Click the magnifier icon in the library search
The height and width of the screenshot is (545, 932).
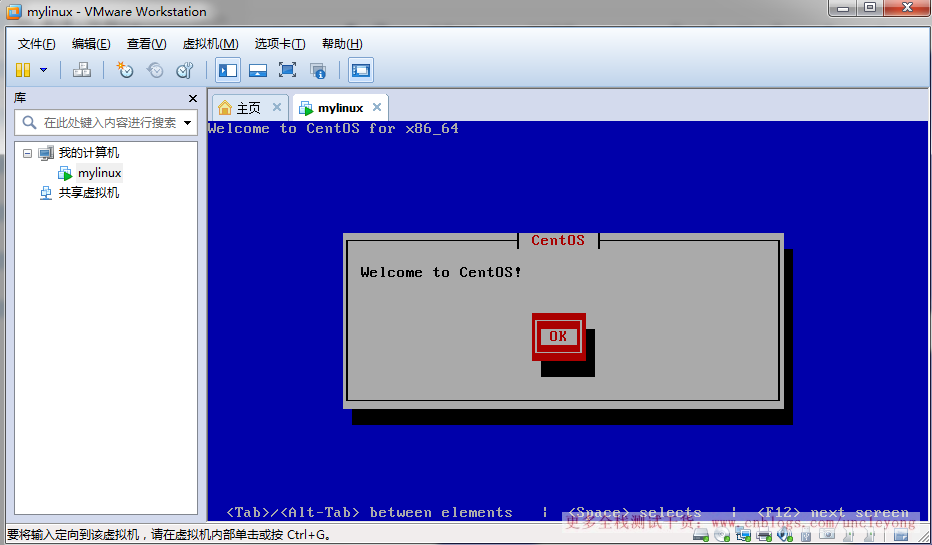pyautogui.click(x=29, y=123)
